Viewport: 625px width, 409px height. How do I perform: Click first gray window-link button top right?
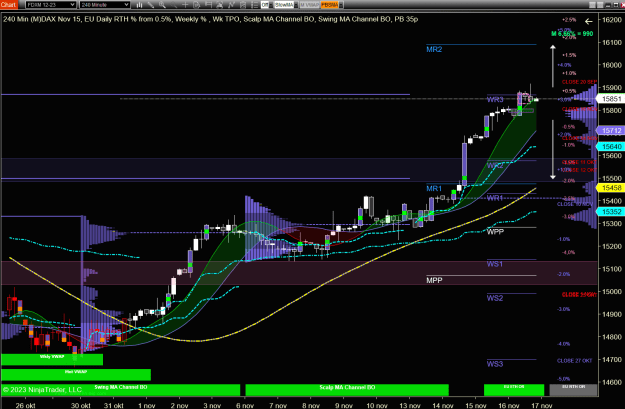tap(592, 5)
